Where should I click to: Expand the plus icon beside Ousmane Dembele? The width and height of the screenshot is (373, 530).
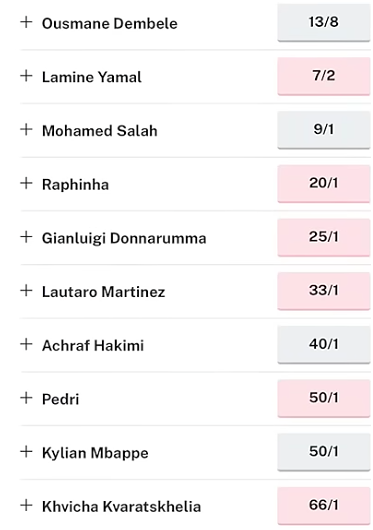tap(26, 22)
